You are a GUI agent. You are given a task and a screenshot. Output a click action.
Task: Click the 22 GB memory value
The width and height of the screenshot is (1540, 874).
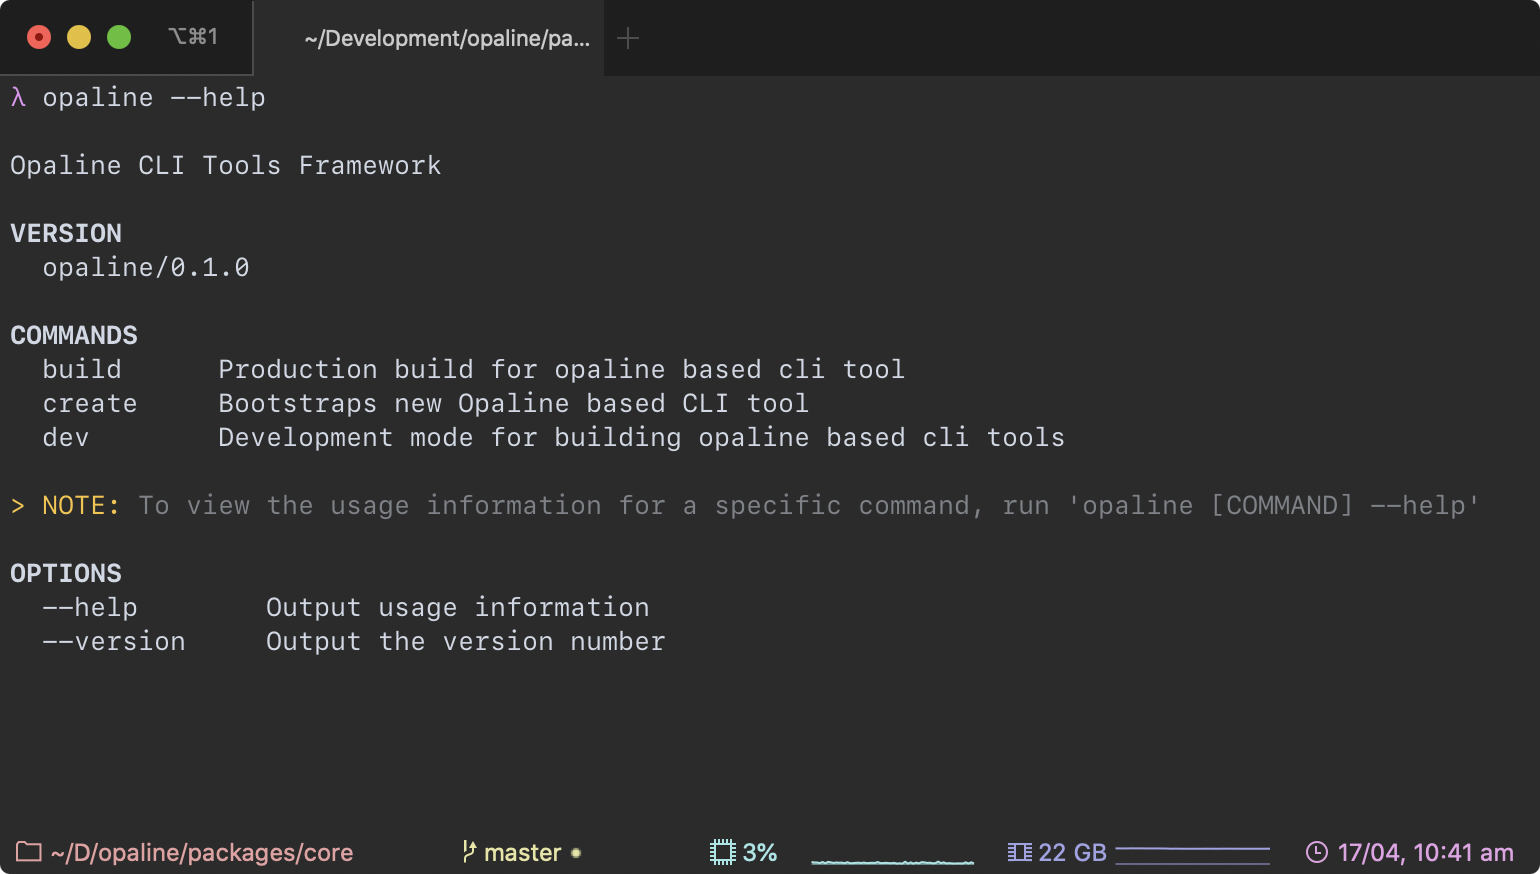click(x=1073, y=853)
